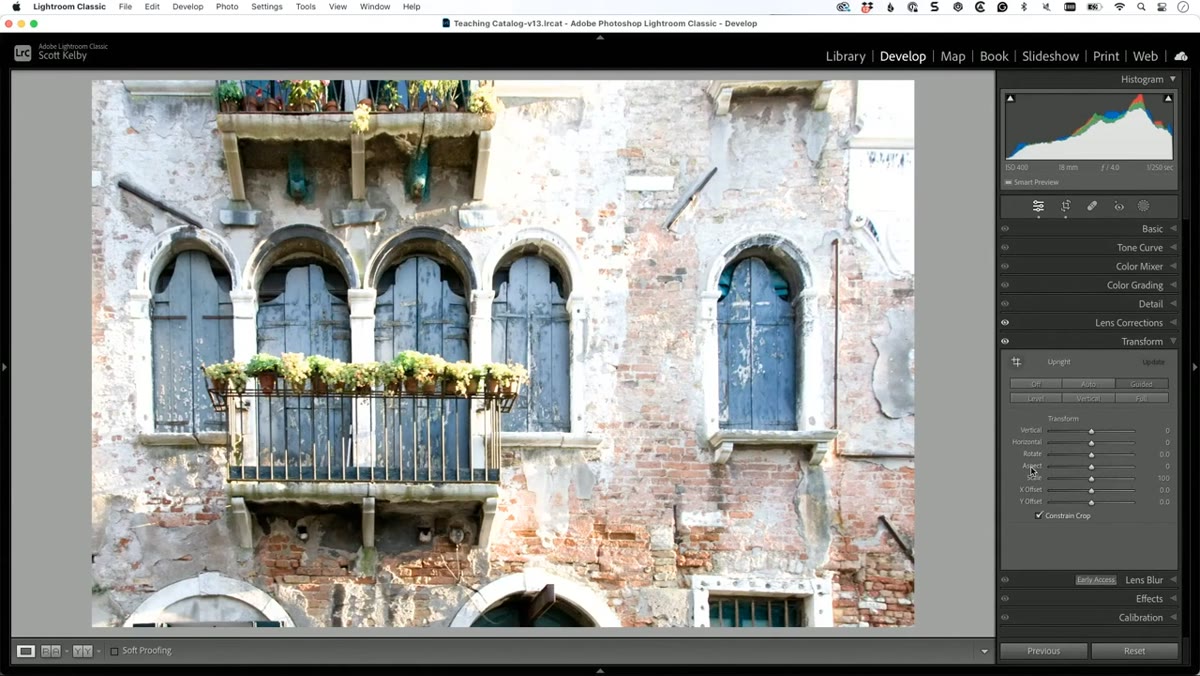This screenshot has height=676, width=1200.
Task: Select the Crop overlay tool icon
Action: [x=1066, y=206]
